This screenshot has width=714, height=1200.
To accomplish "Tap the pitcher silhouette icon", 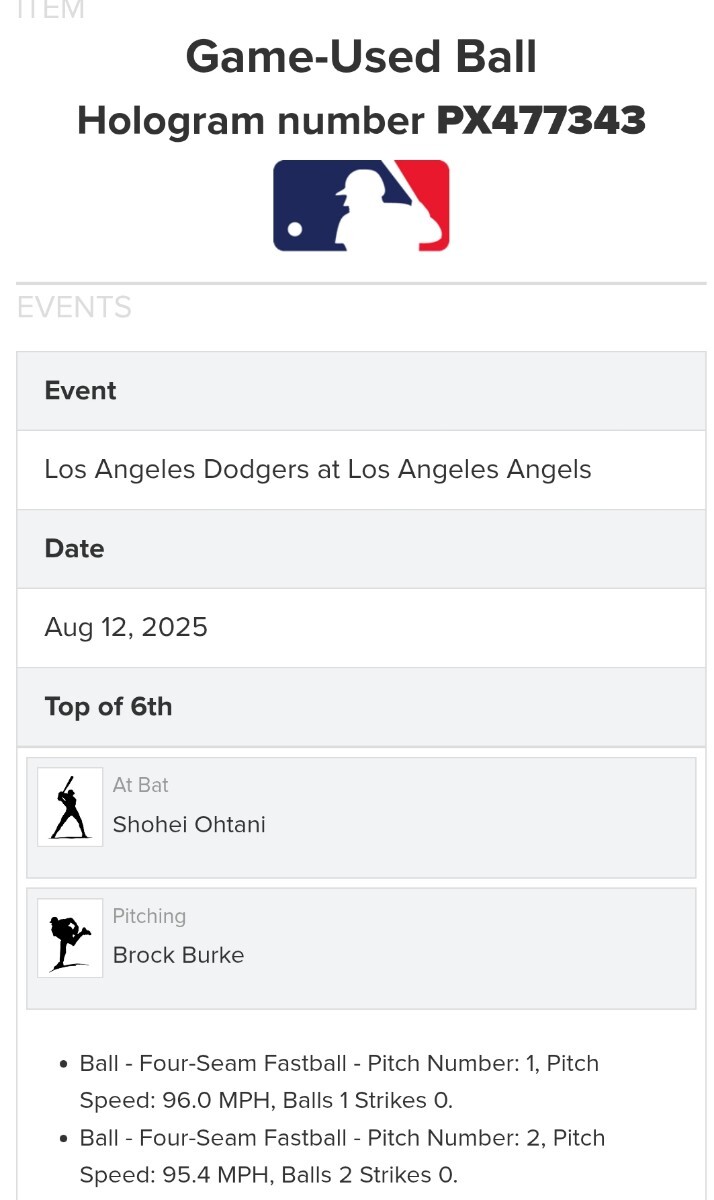I will click(x=70, y=938).
